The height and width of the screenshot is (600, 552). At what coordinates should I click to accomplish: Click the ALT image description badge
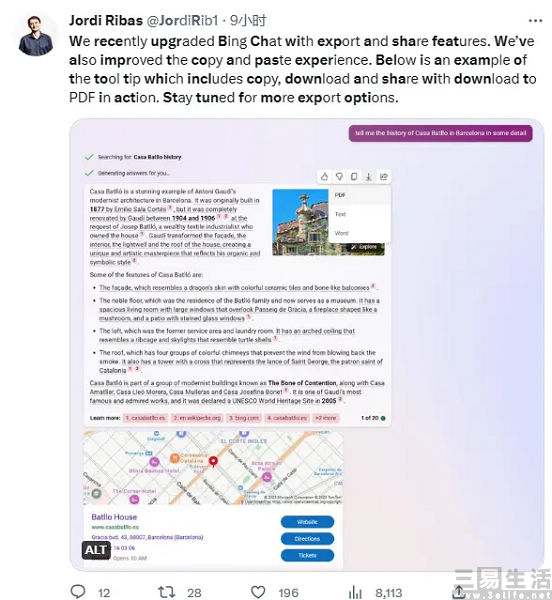click(96, 550)
